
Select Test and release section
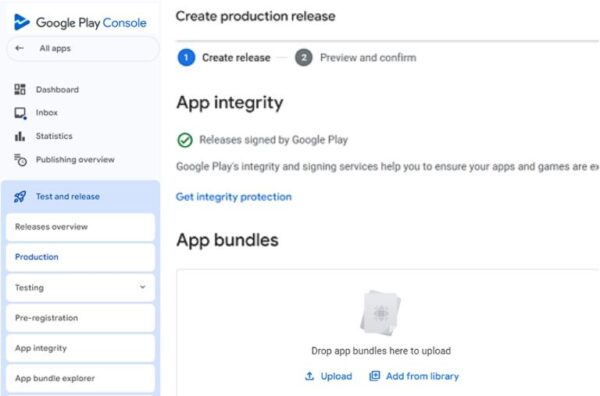[81, 197]
